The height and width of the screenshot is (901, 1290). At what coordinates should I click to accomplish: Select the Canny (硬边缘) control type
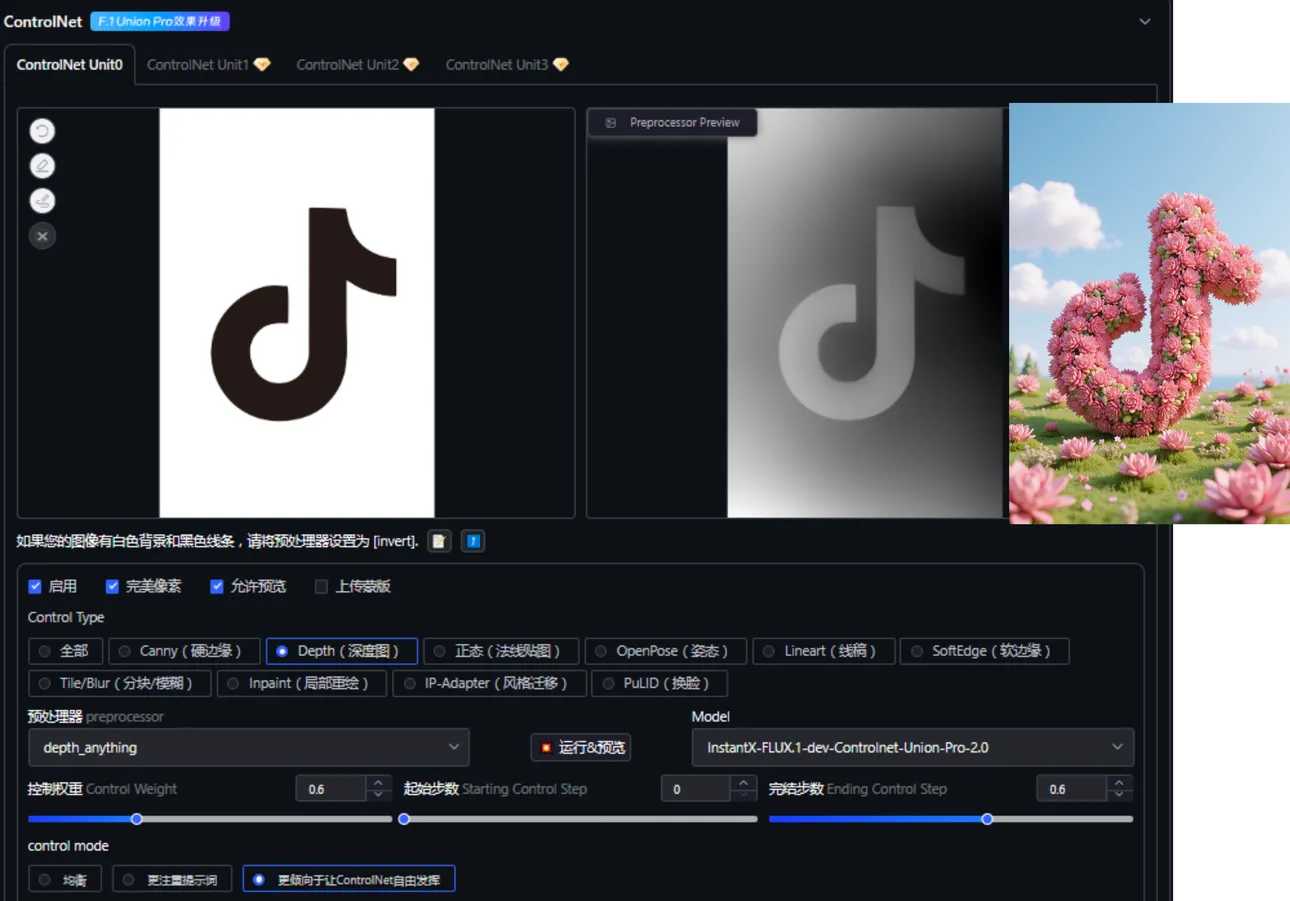(185, 651)
